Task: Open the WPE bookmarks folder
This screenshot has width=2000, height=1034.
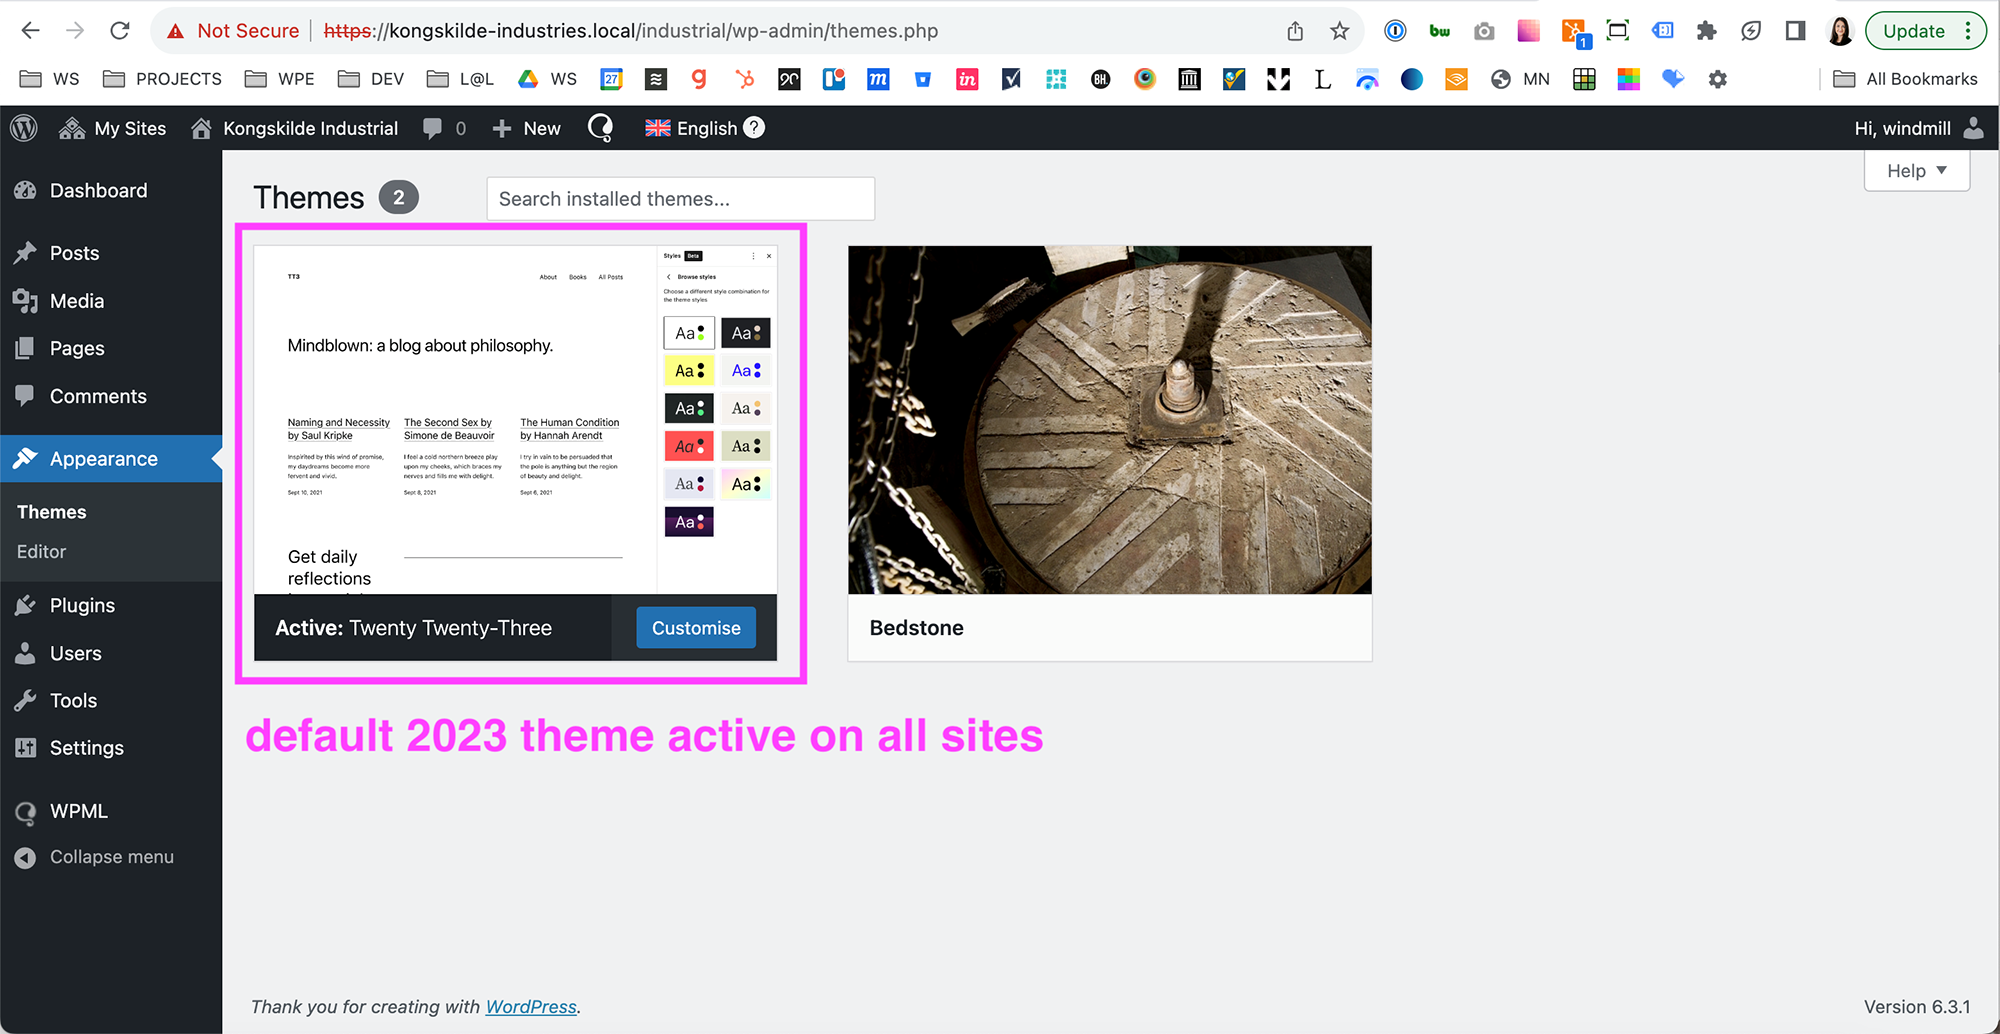Action: click(x=280, y=79)
